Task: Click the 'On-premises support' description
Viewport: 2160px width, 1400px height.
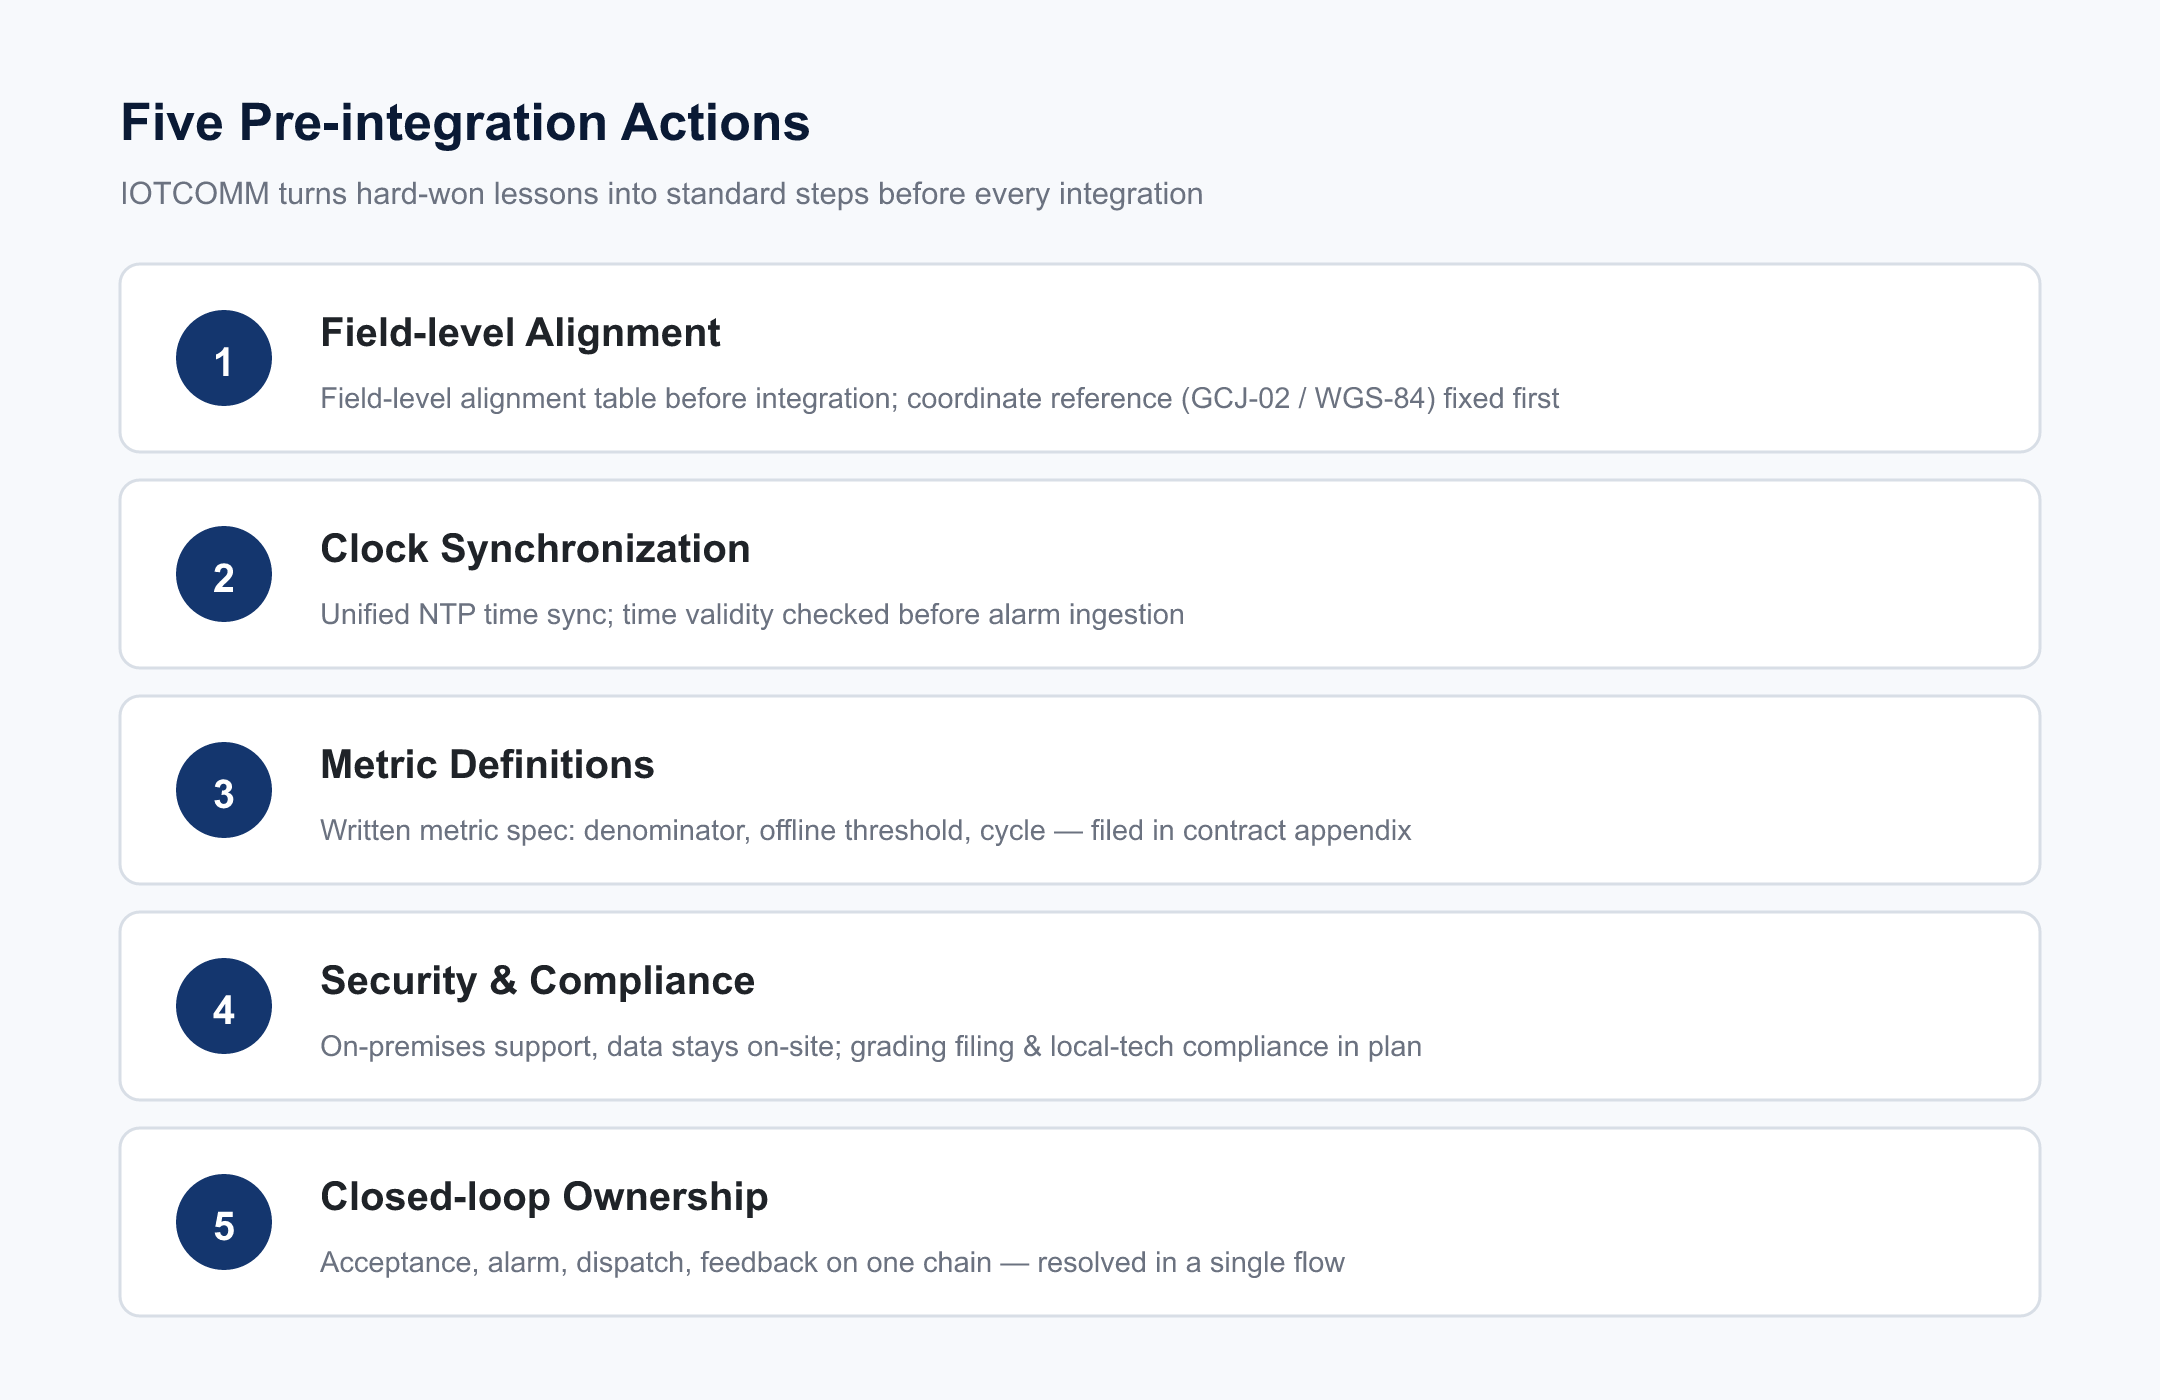Action: coord(870,1046)
